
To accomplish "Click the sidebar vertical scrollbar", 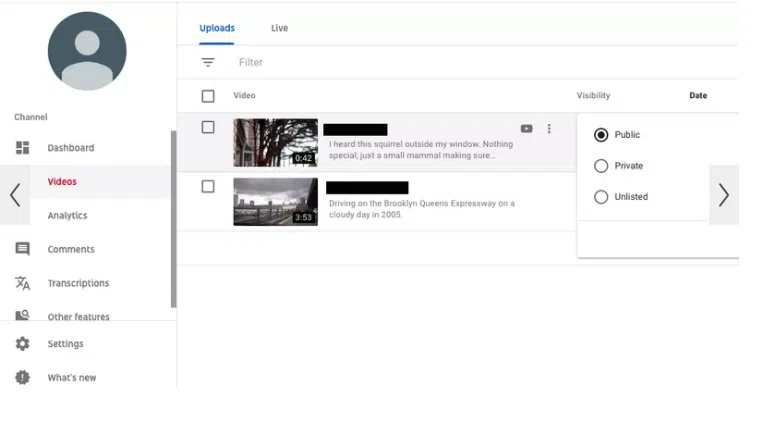I will pyautogui.click(x=173, y=219).
